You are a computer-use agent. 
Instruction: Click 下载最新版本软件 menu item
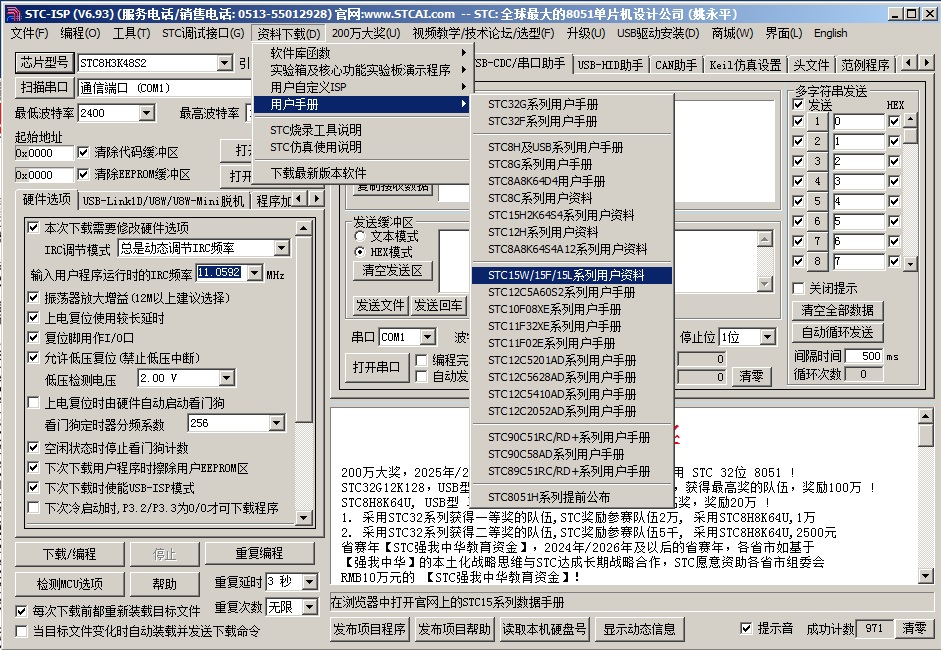[360, 173]
